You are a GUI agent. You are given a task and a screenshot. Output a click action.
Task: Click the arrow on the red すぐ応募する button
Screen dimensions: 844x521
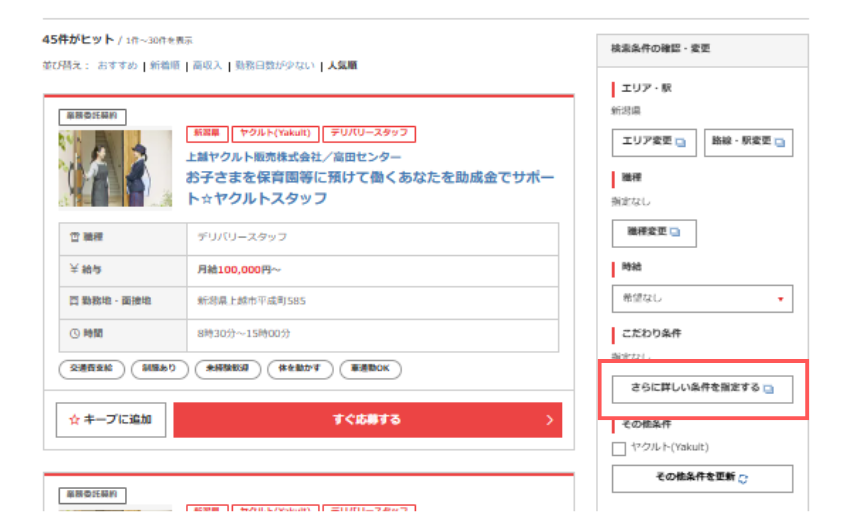(x=549, y=420)
